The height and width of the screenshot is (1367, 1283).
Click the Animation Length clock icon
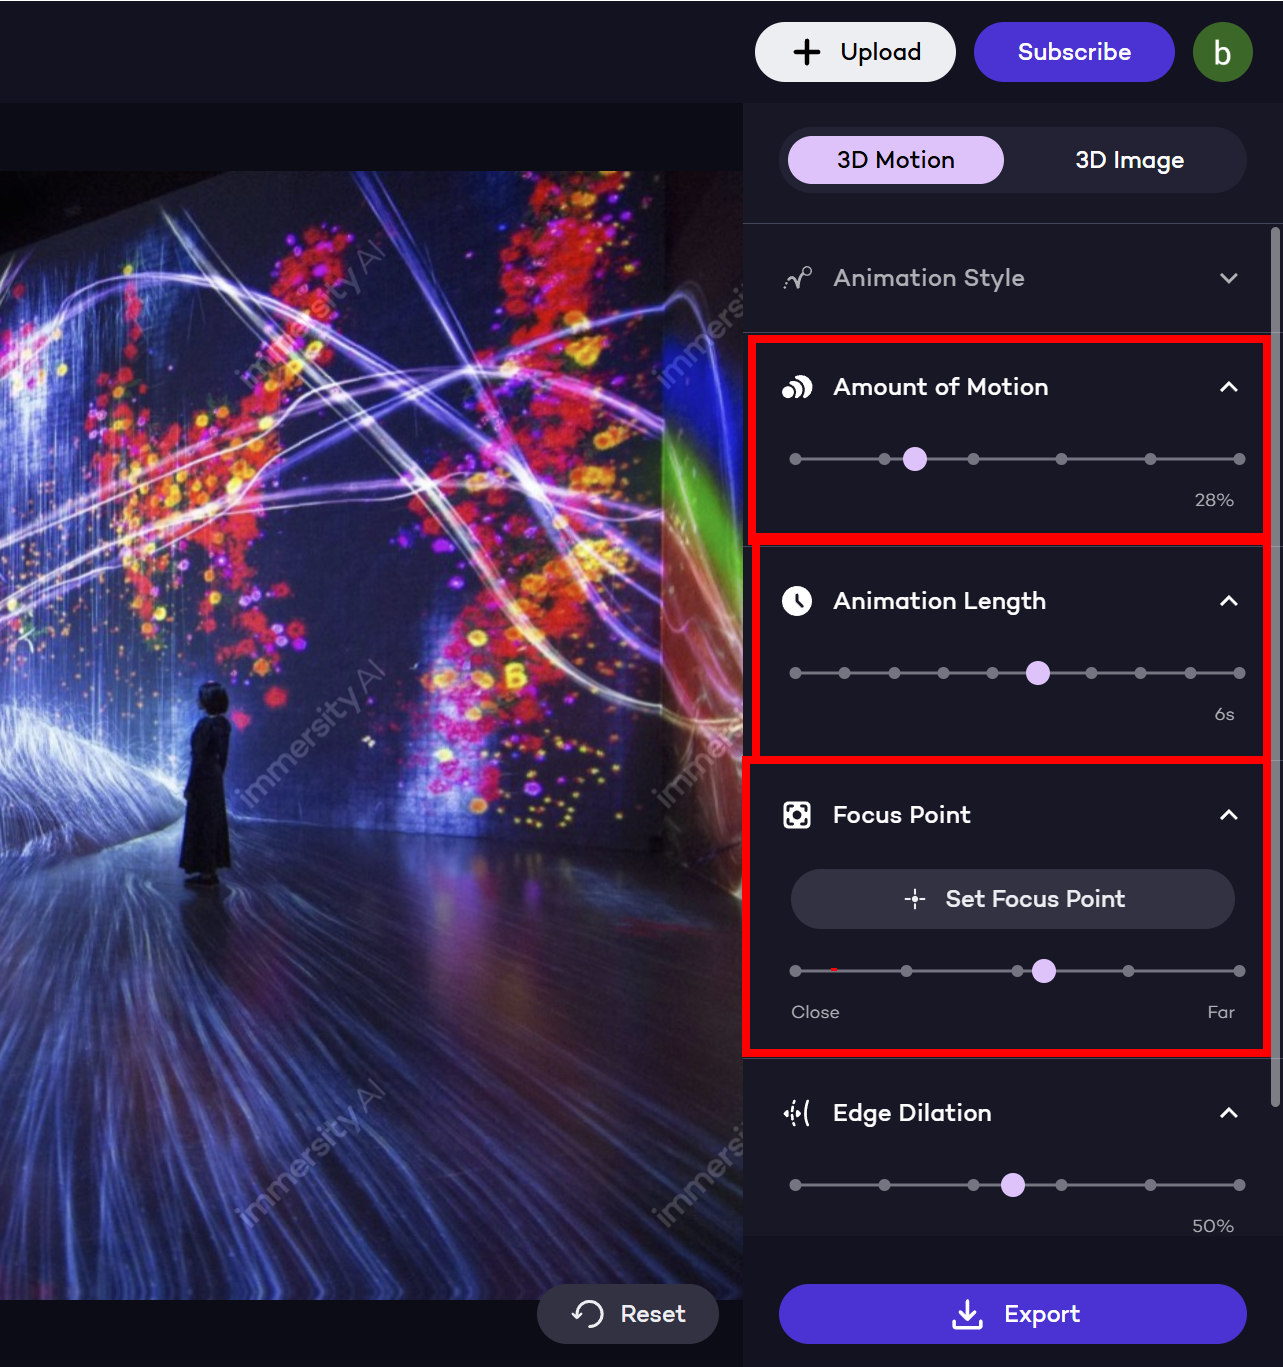(797, 601)
